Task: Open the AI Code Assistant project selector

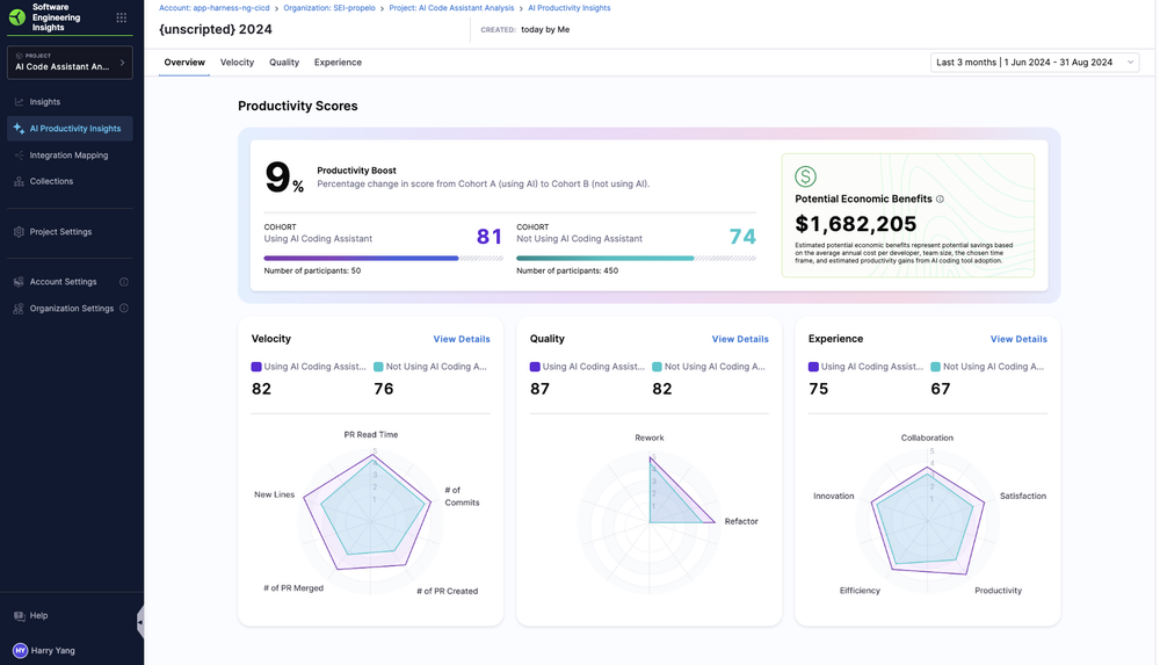Action: pos(68,62)
